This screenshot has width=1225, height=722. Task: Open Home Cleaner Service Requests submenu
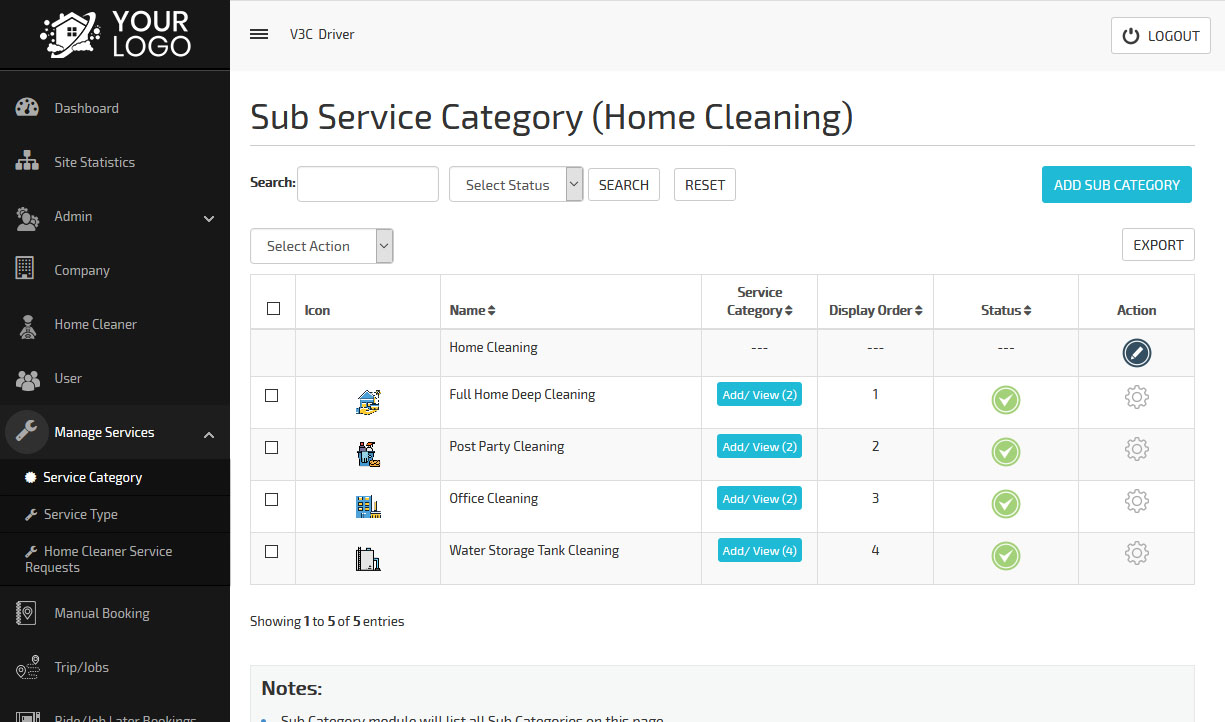(x=115, y=559)
